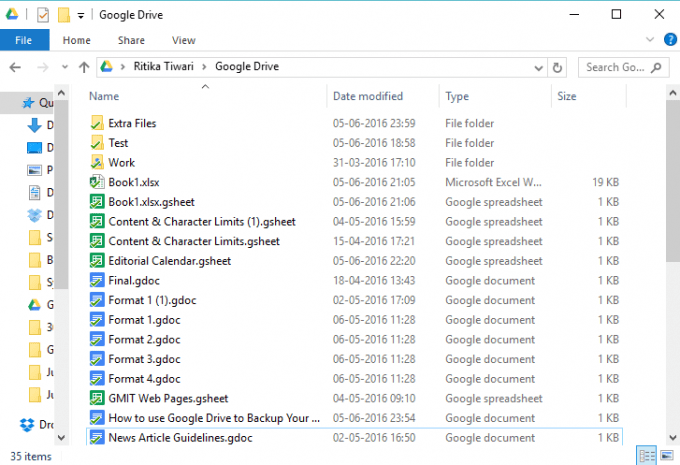
Task: Switch to the View ribbon tab
Action: pos(184,40)
